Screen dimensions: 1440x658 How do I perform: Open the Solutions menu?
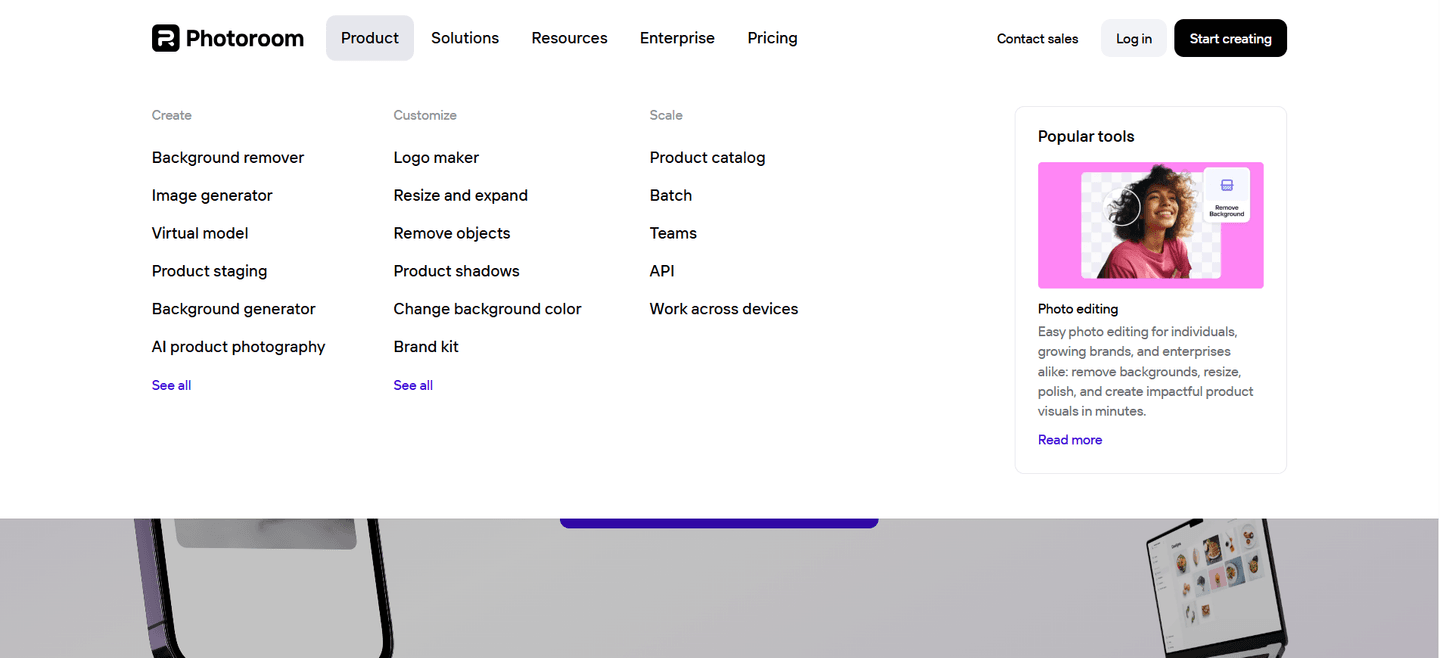tap(465, 38)
